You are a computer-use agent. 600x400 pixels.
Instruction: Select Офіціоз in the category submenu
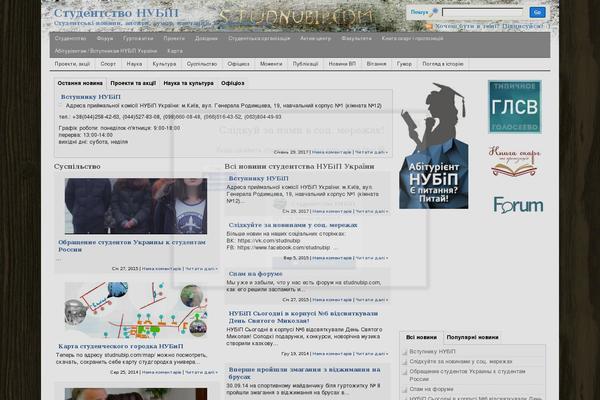[x=238, y=64]
